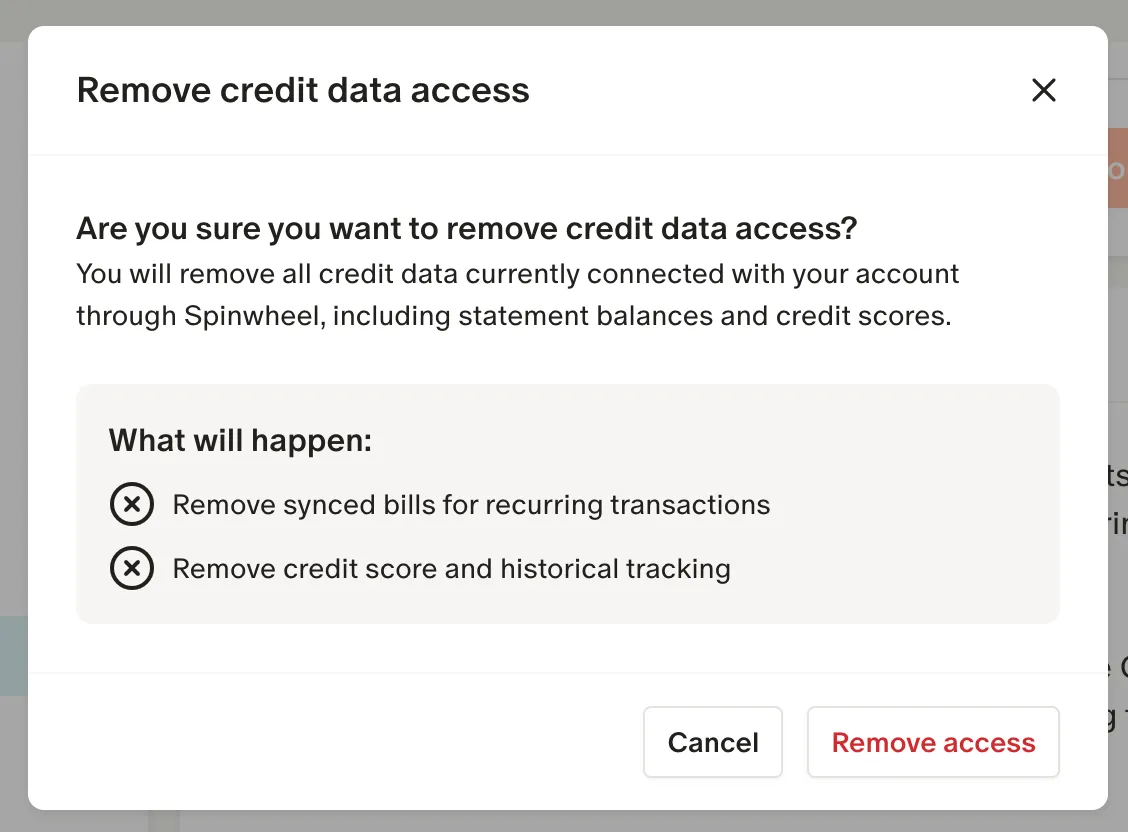Click the dimmed backdrop above the dialog
Viewport: 1128px width, 832px height.
[x=564, y=12]
